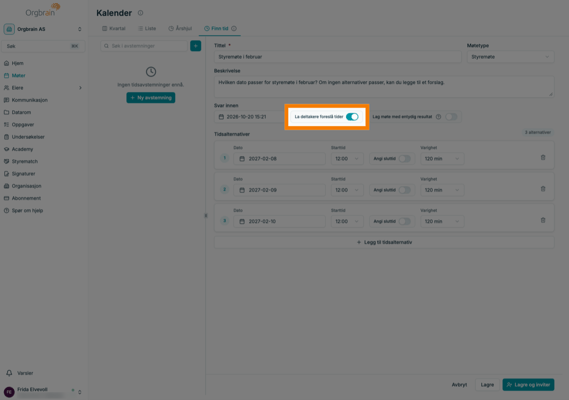Click the Ny avstemning button

tap(151, 98)
